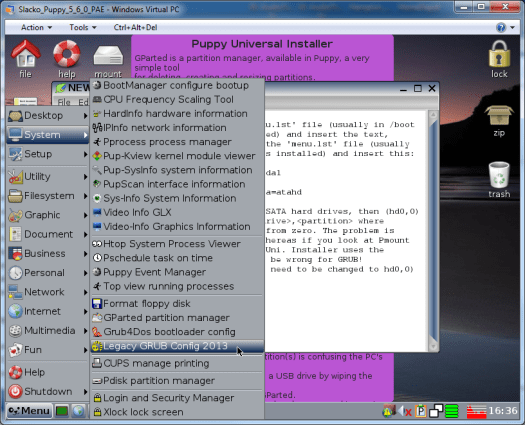This screenshot has width=525, height=425.
Task: Launch Sys-Info System Information
Action: click(x=177, y=198)
